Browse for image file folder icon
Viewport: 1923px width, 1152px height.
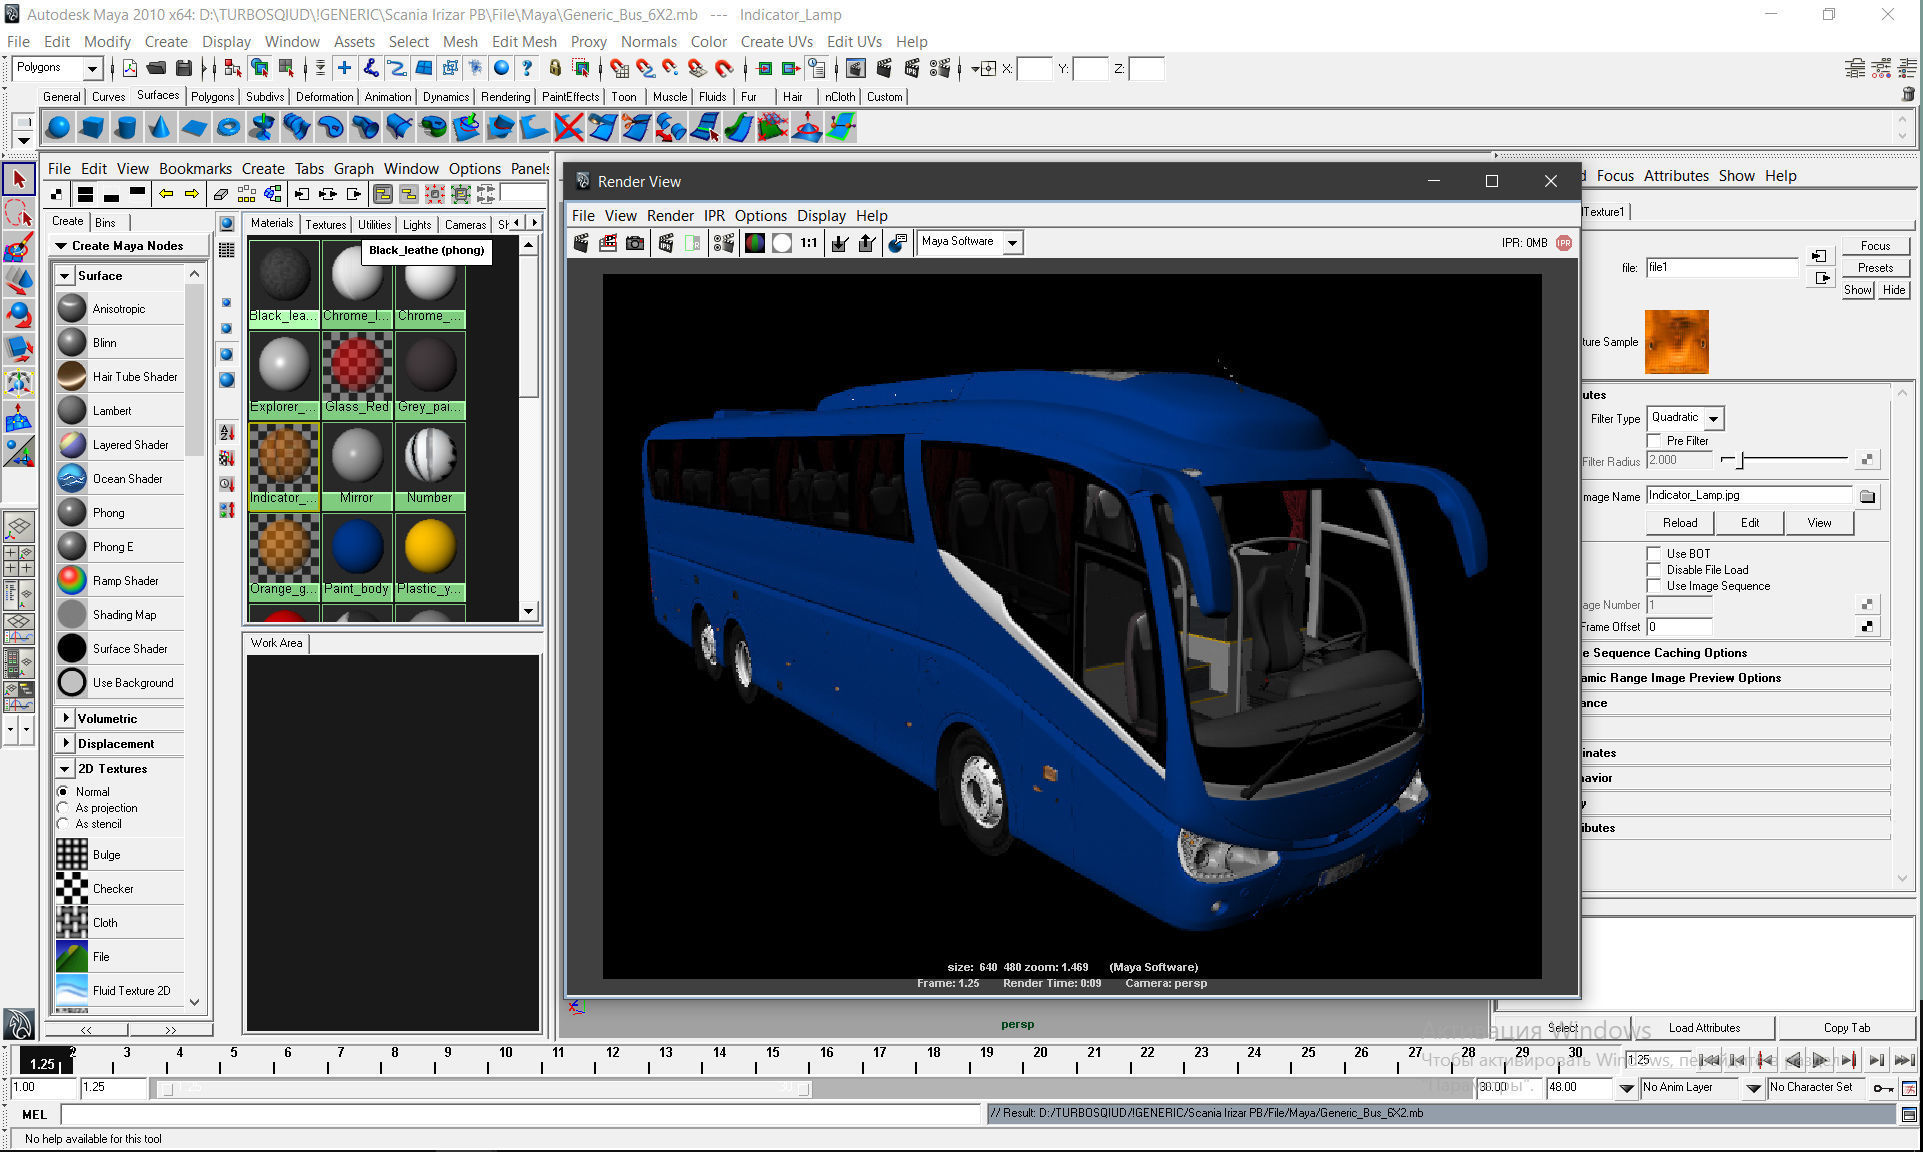[x=1867, y=496]
